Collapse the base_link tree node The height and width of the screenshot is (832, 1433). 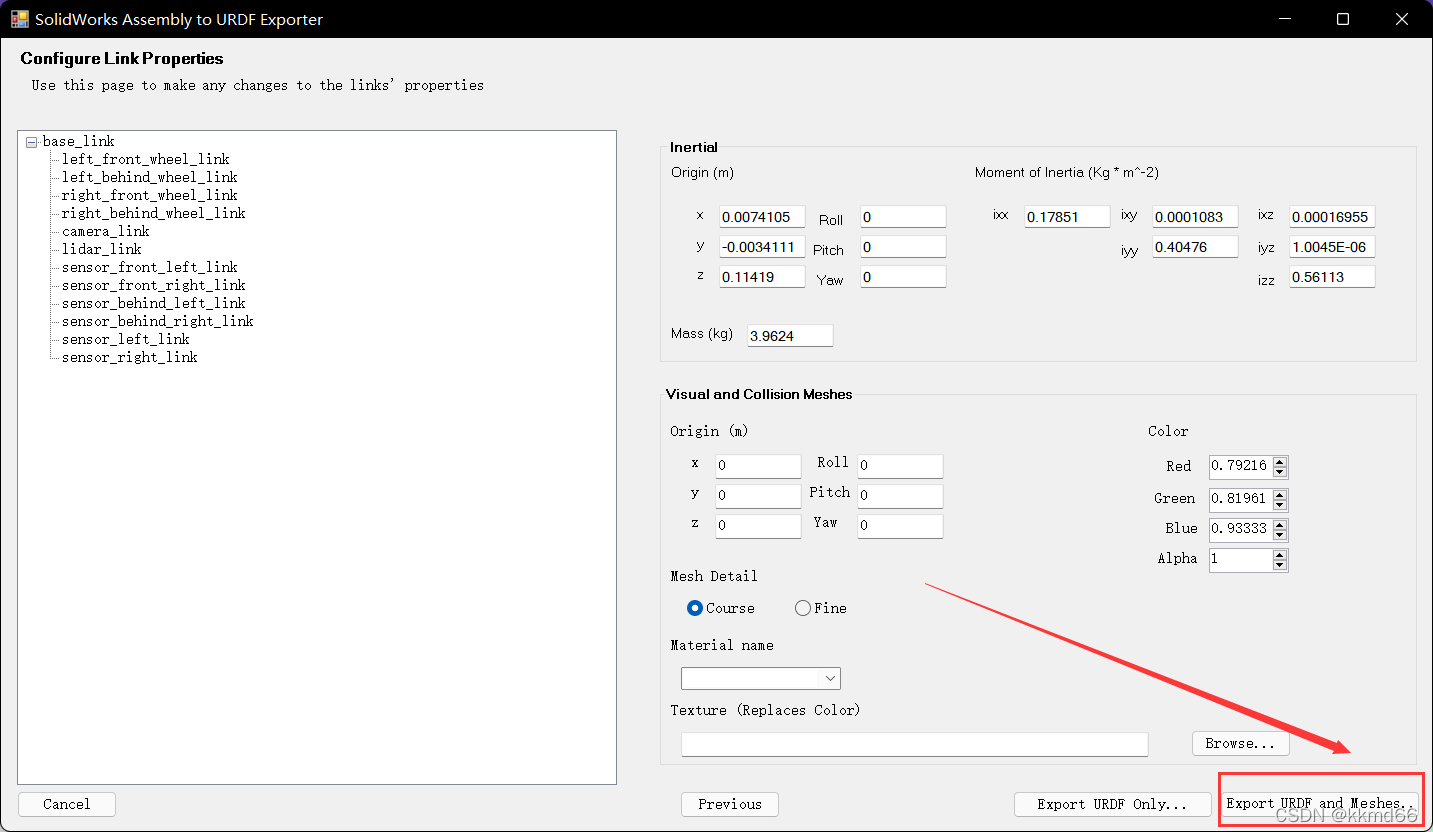tap(31, 142)
